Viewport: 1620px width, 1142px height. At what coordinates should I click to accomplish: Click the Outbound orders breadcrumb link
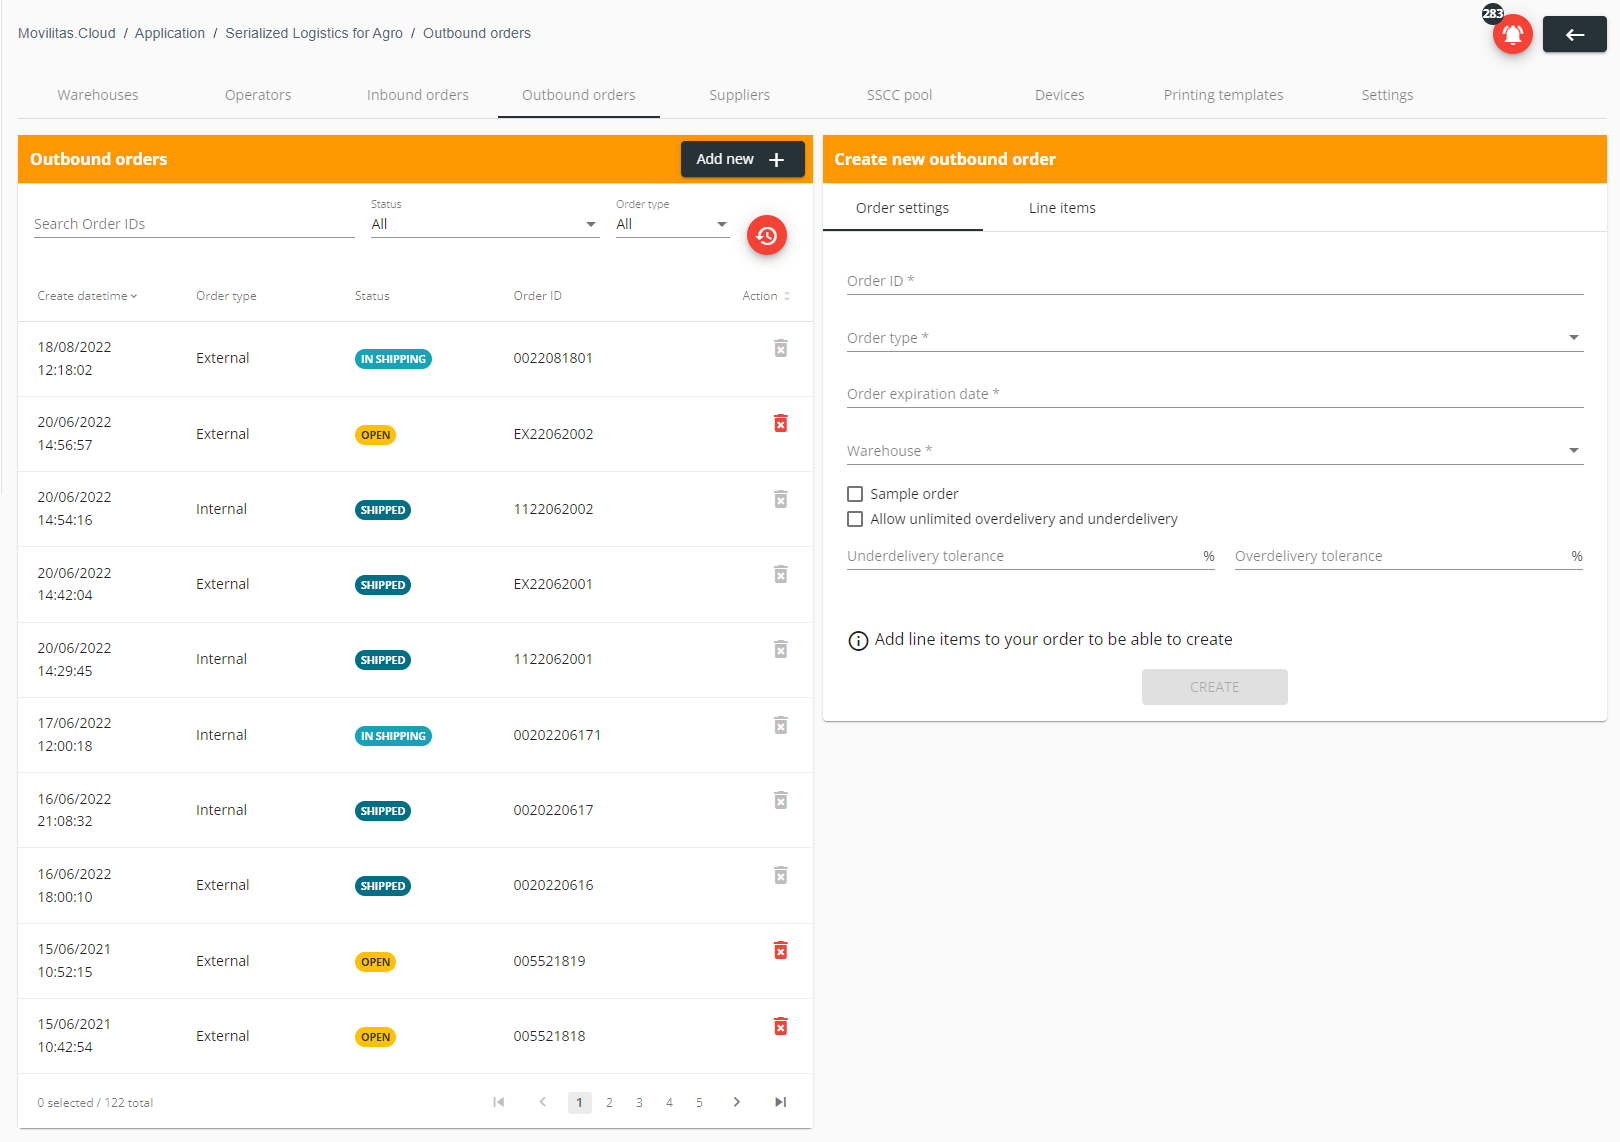pos(477,33)
